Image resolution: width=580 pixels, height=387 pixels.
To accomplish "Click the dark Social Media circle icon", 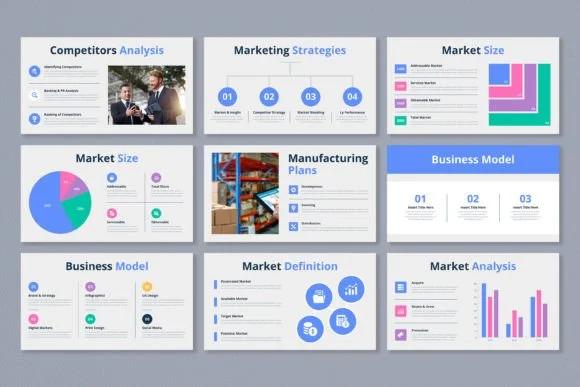I will (147, 319).
